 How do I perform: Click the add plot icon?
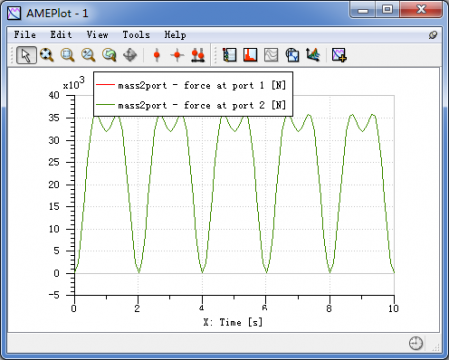pyautogui.click(x=339, y=55)
